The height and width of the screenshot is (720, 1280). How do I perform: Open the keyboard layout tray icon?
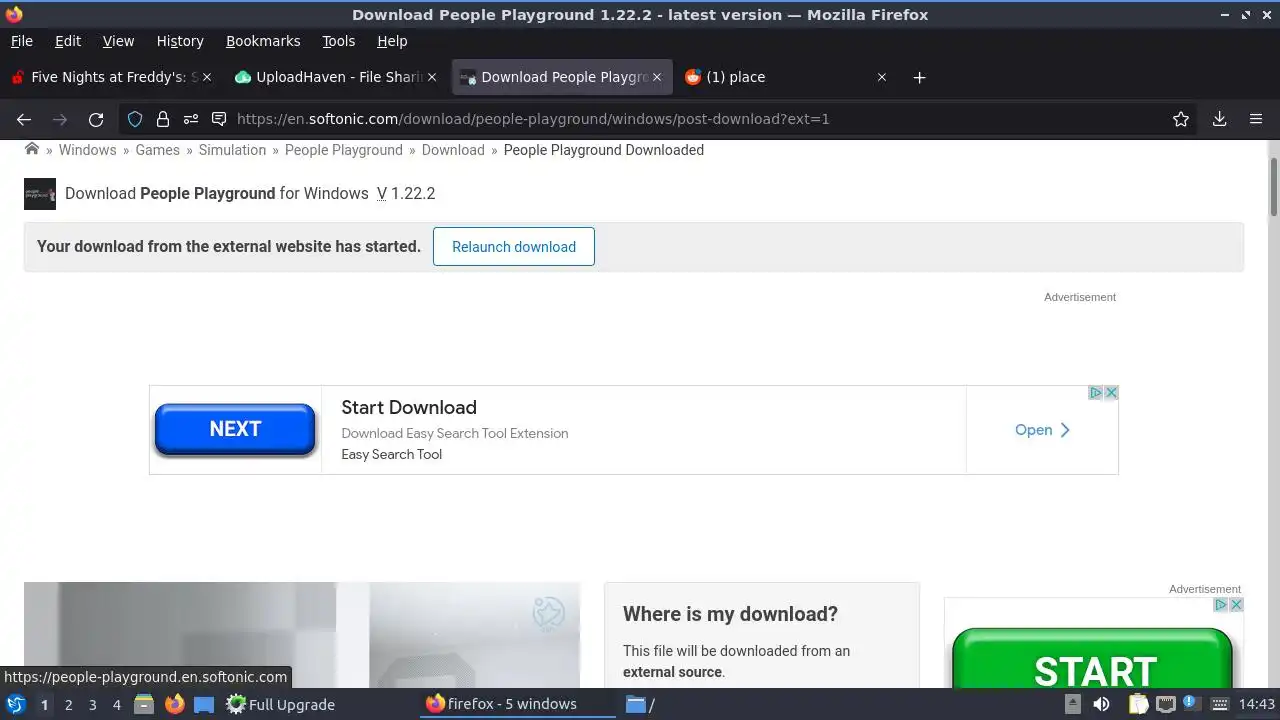click(1220, 704)
